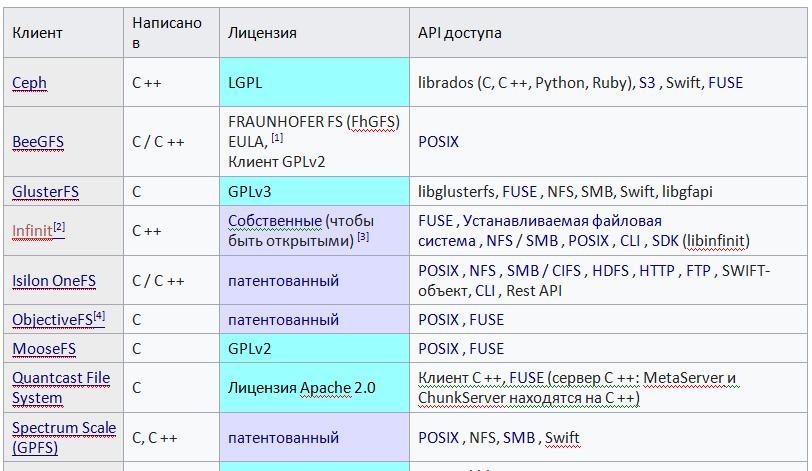Click the POSIX link in the Isilon OneFS row
The height and width of the screenshot is (471, 812).
click(438, 271)
